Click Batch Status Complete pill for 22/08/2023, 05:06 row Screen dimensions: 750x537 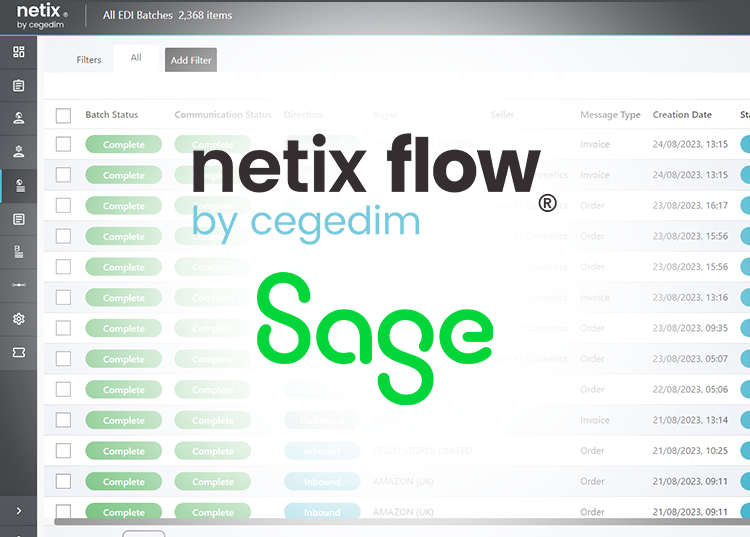(123, 389)
